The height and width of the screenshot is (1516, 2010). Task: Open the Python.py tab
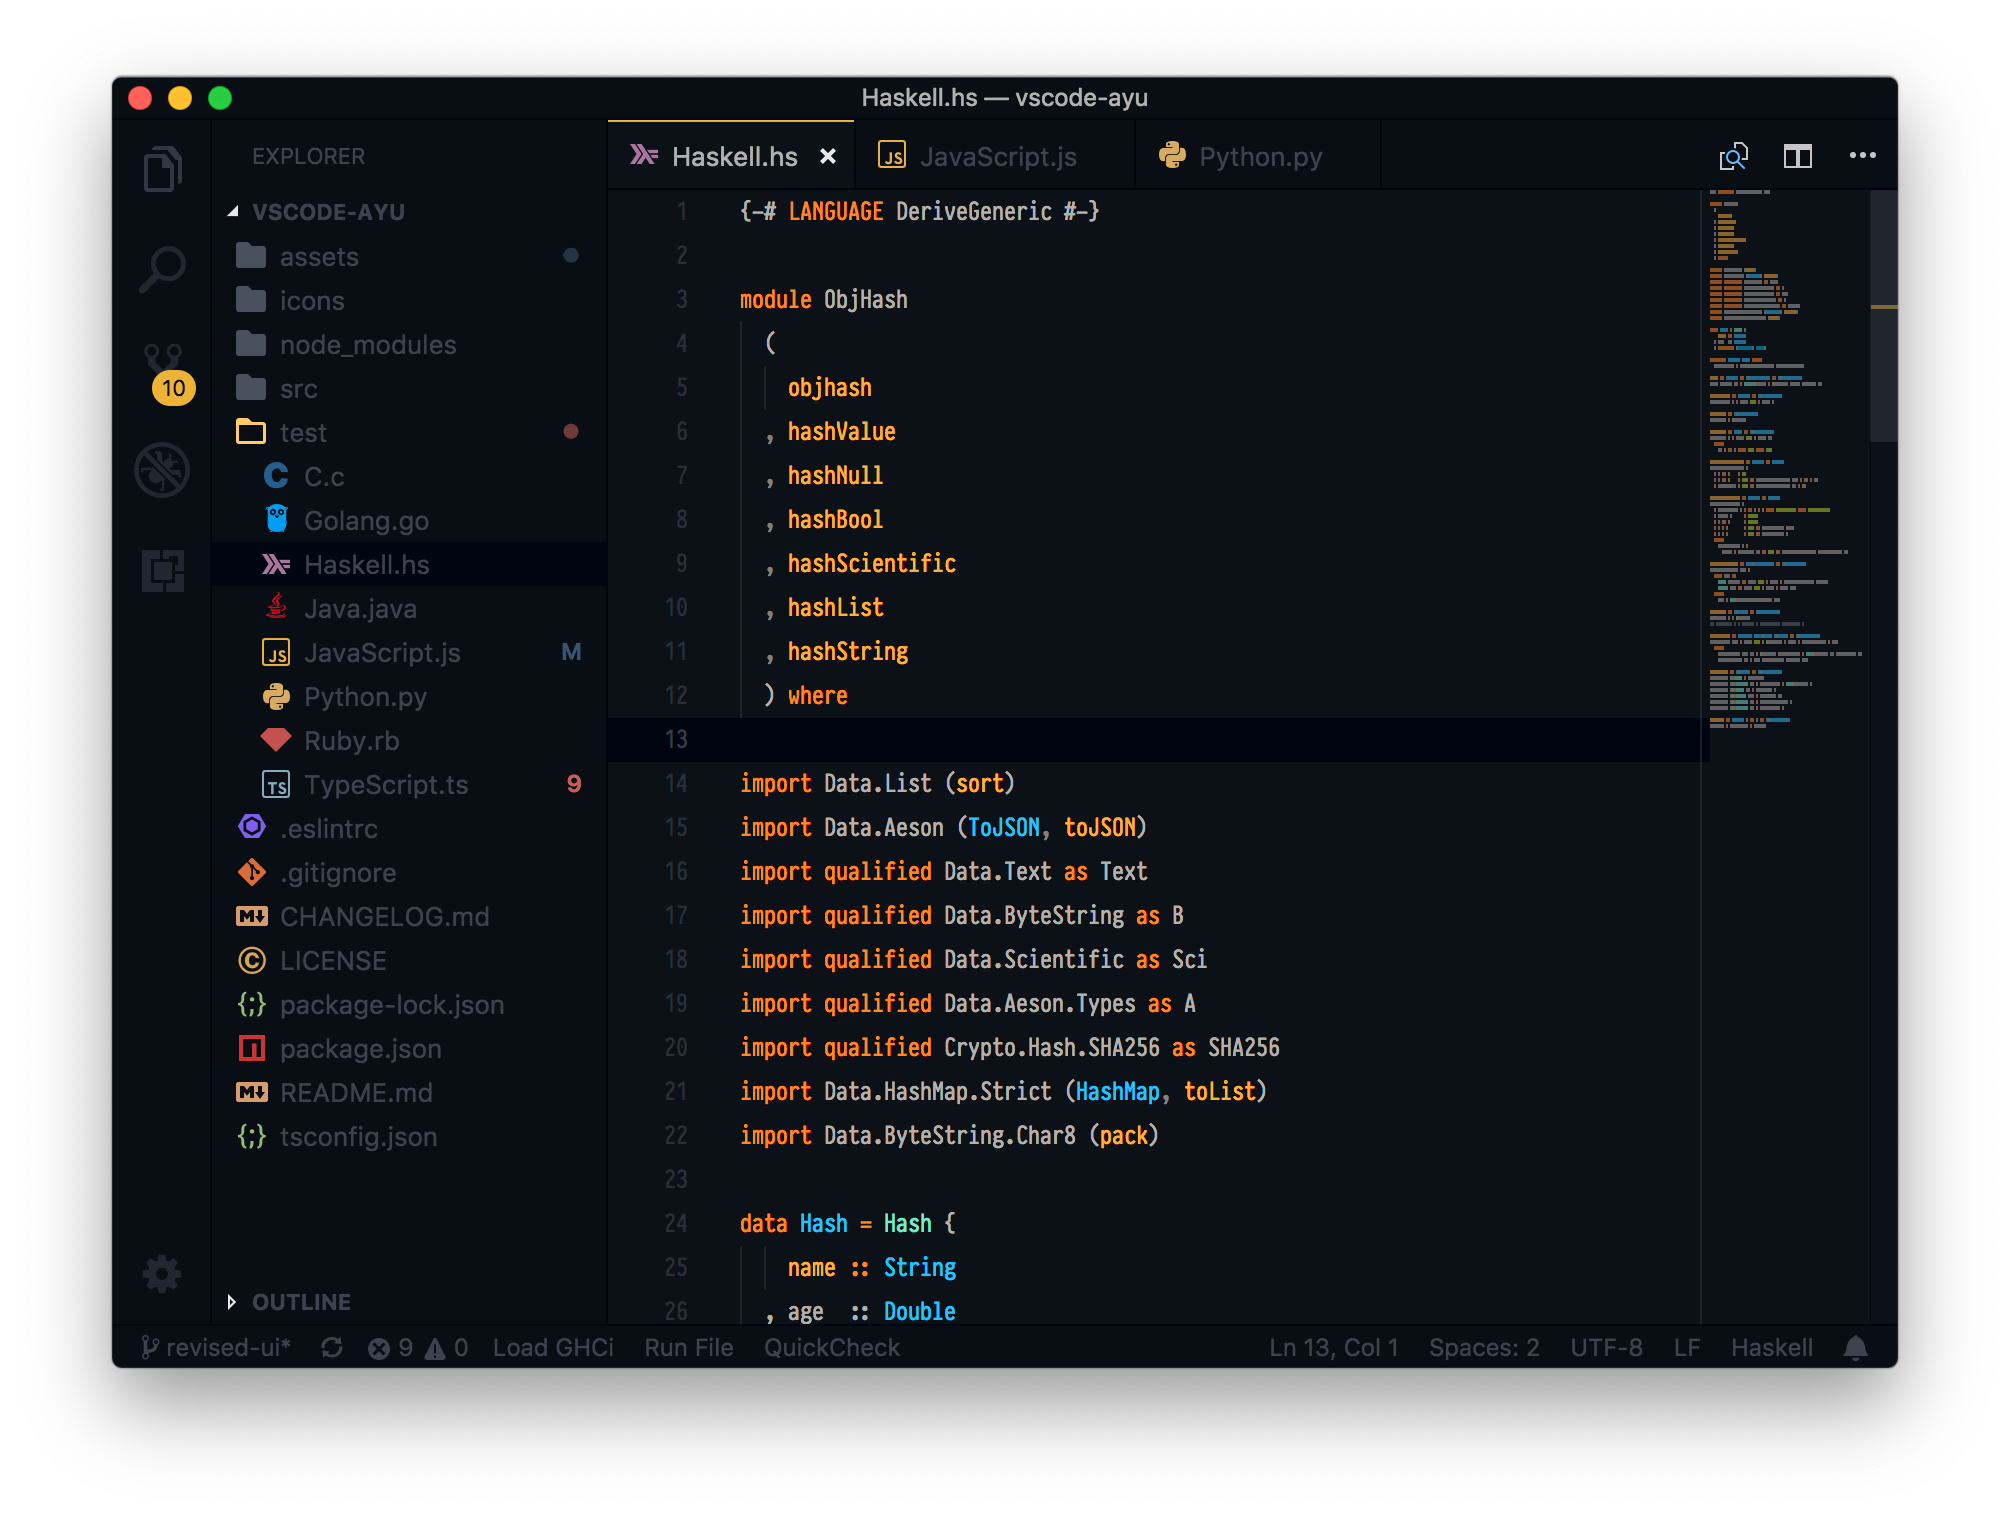[x=1260, y=155]
